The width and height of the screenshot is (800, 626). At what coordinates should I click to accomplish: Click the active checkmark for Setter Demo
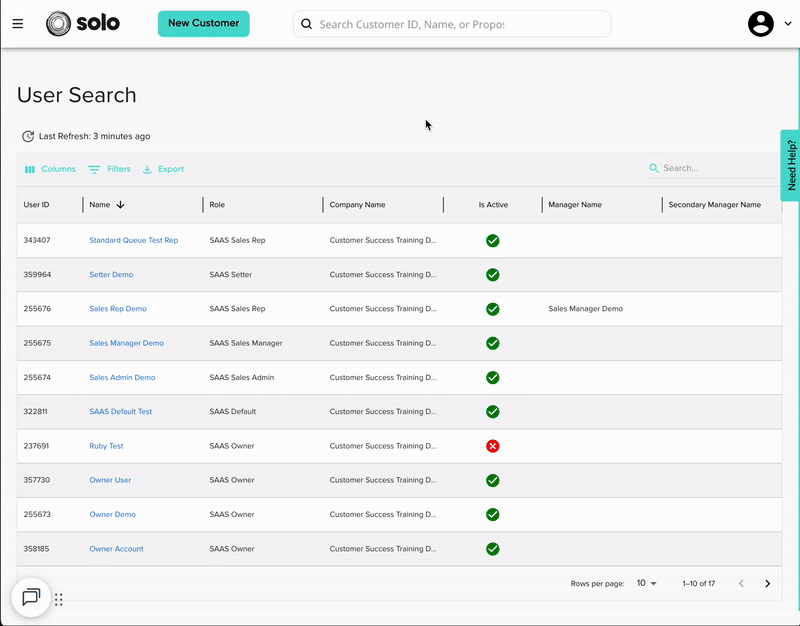coord(492,274)
